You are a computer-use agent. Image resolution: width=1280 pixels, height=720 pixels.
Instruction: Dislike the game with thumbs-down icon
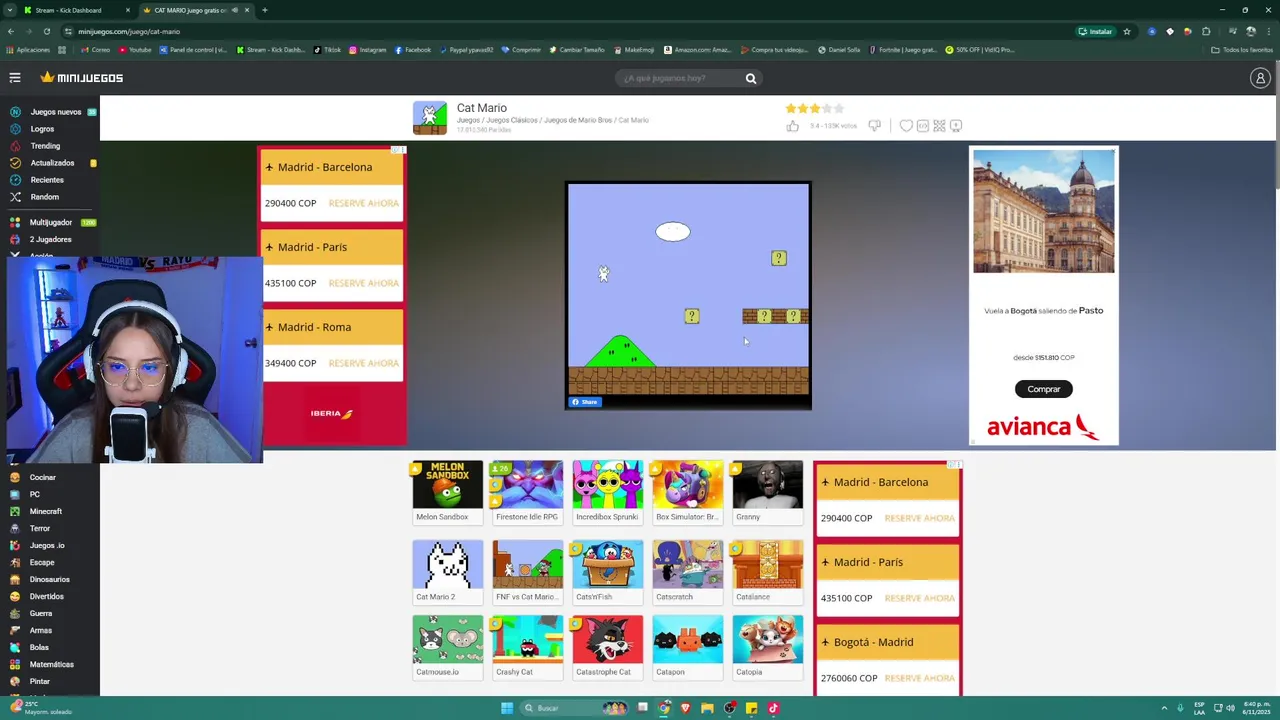pos(875,126)
